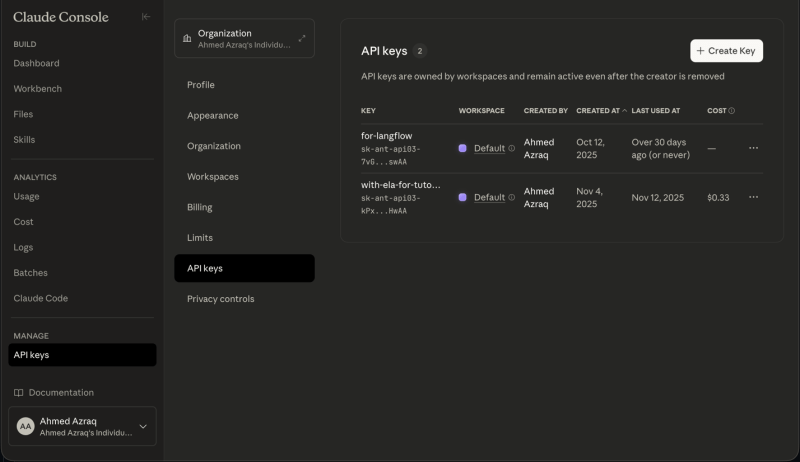Click the Workspace column header
Image resolution: width=800 pixels, height=462 pixels.
pyautogui.click(x=482, y=111)
